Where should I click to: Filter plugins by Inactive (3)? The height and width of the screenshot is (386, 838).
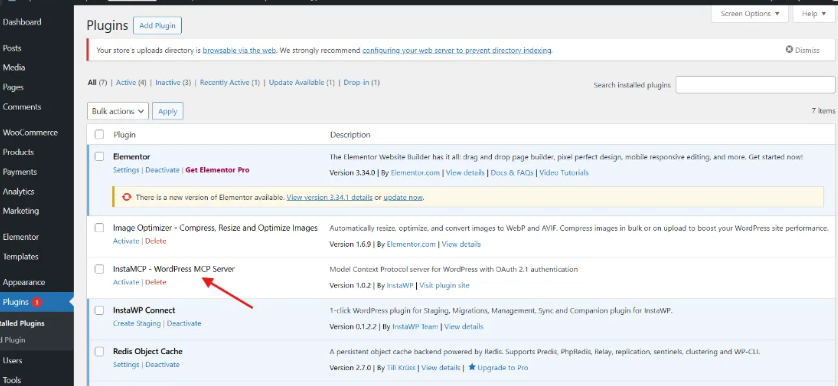pos(173,83)
